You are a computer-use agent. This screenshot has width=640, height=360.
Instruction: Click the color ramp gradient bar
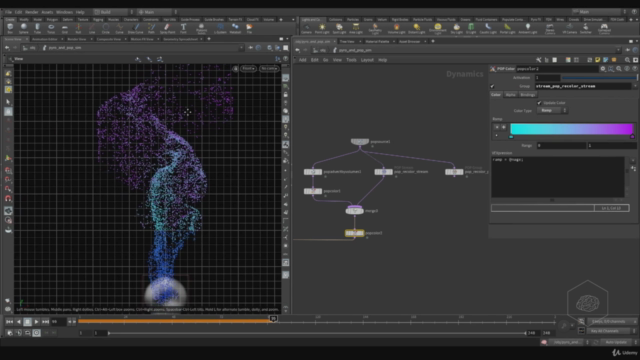click(x=571, y=129)
